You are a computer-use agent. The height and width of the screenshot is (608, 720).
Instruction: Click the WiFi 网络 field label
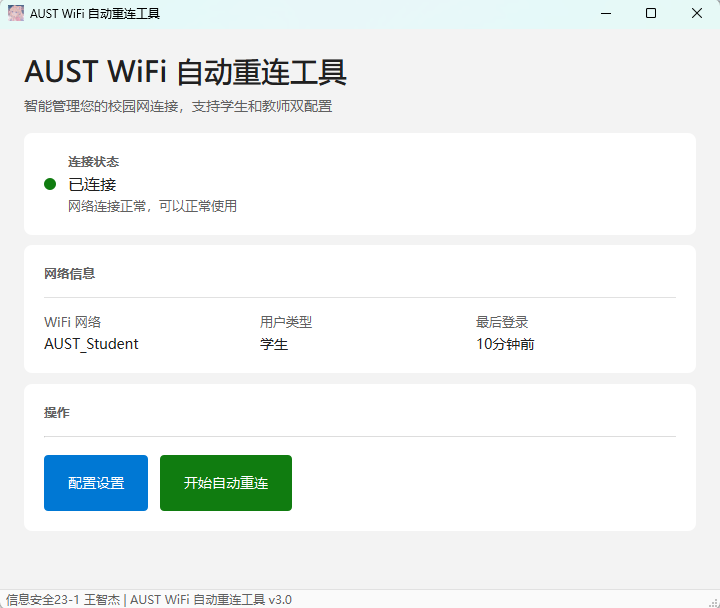(x=73, y=322)
